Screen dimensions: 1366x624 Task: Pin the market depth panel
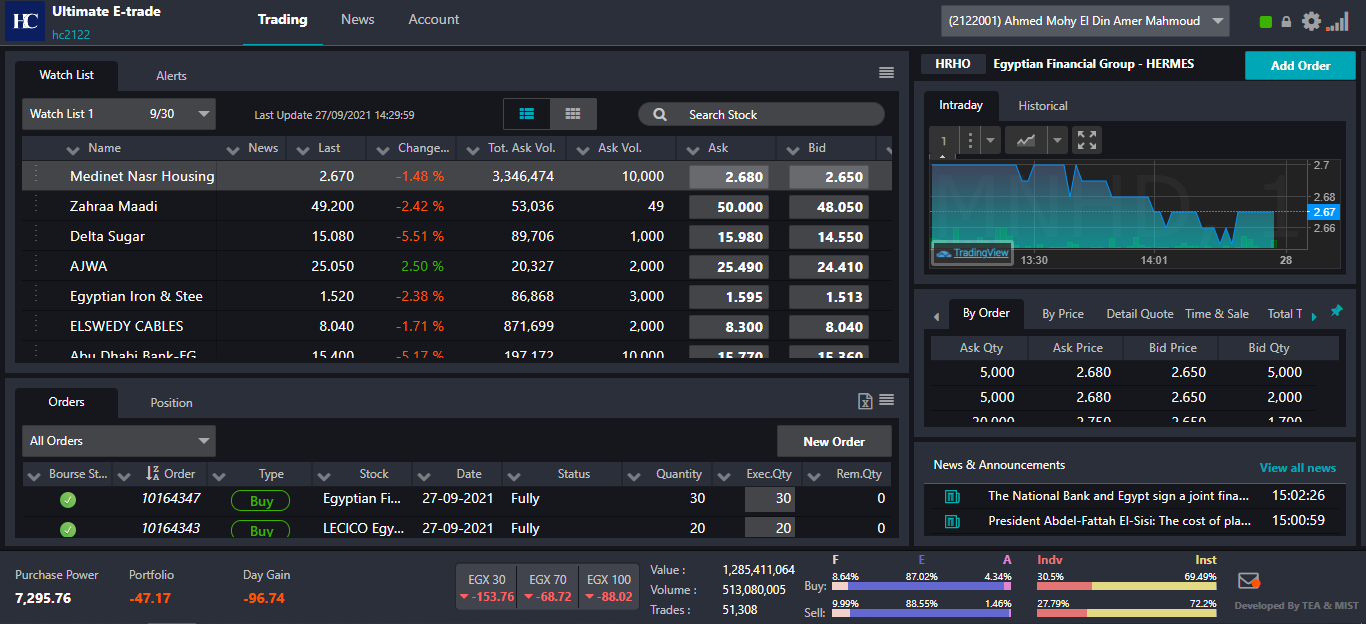tap(1336, 312)
